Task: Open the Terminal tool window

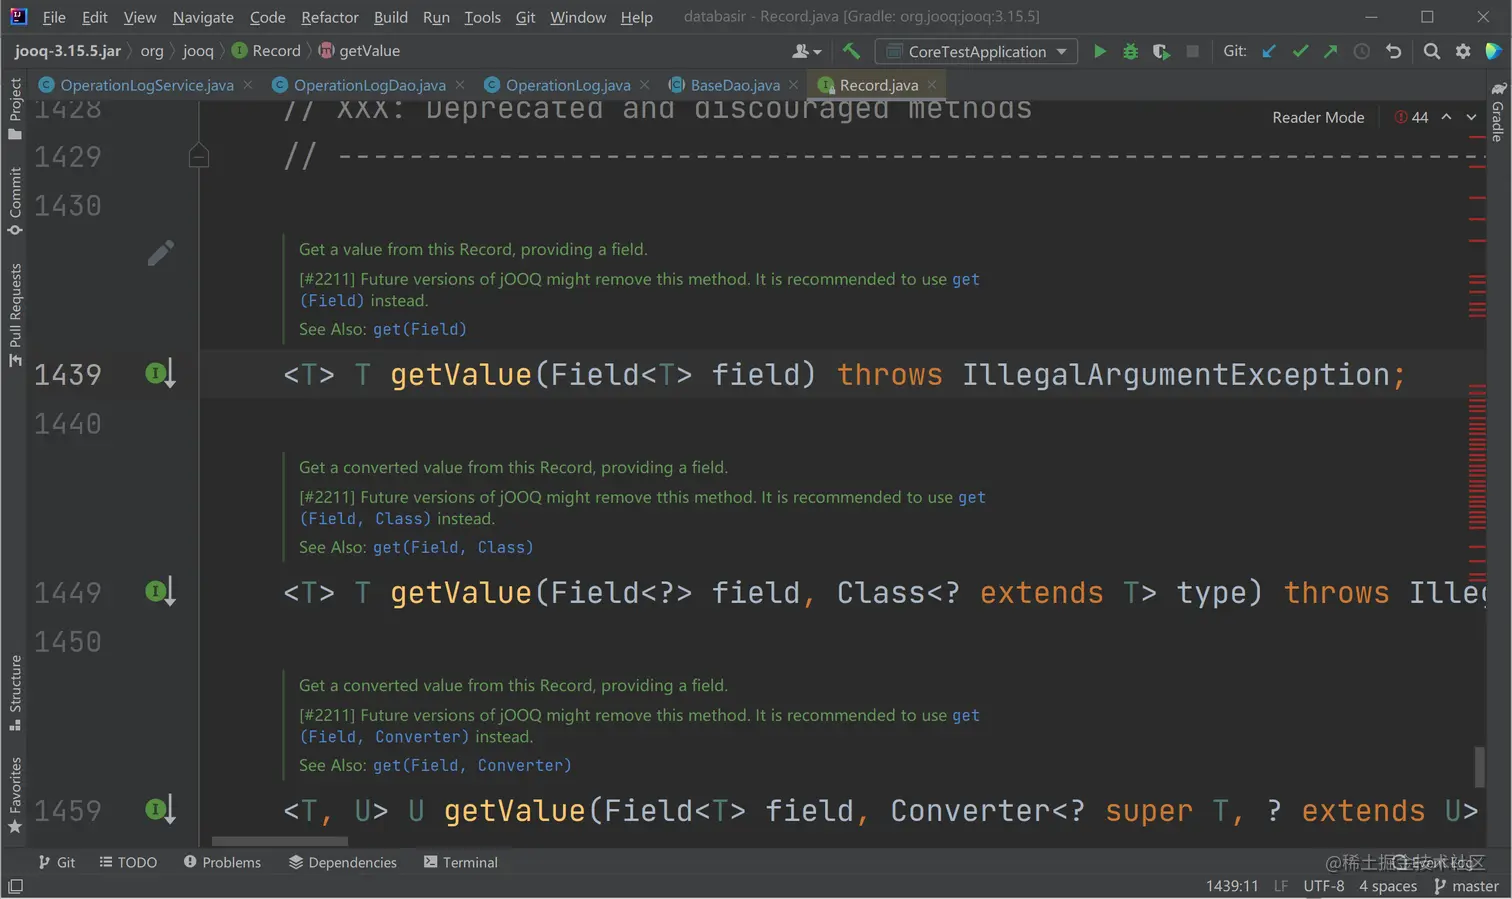Action: (460, 862)
